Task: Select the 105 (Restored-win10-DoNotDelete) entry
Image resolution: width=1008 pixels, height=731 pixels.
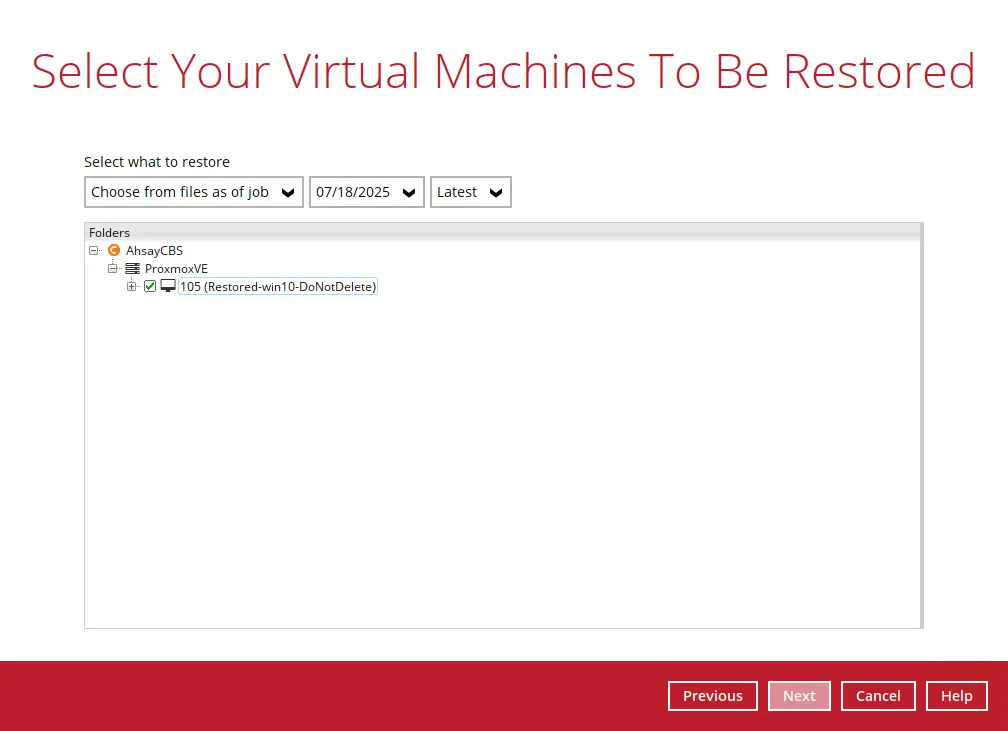Action: [x=277, y=286]
